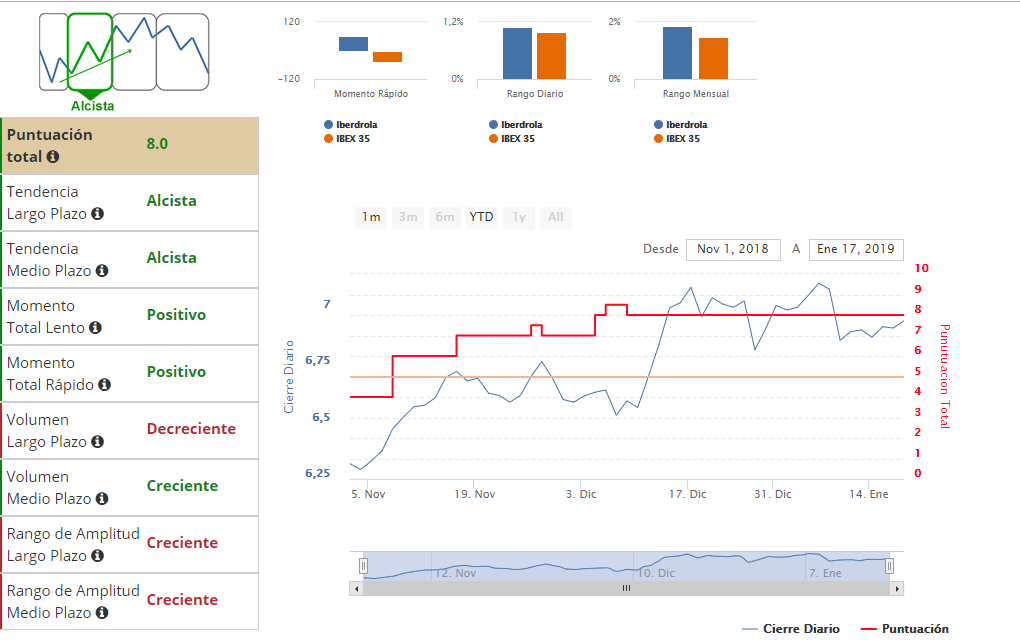Toggle Cierre Diario series in chart legend

click(790, 629)
